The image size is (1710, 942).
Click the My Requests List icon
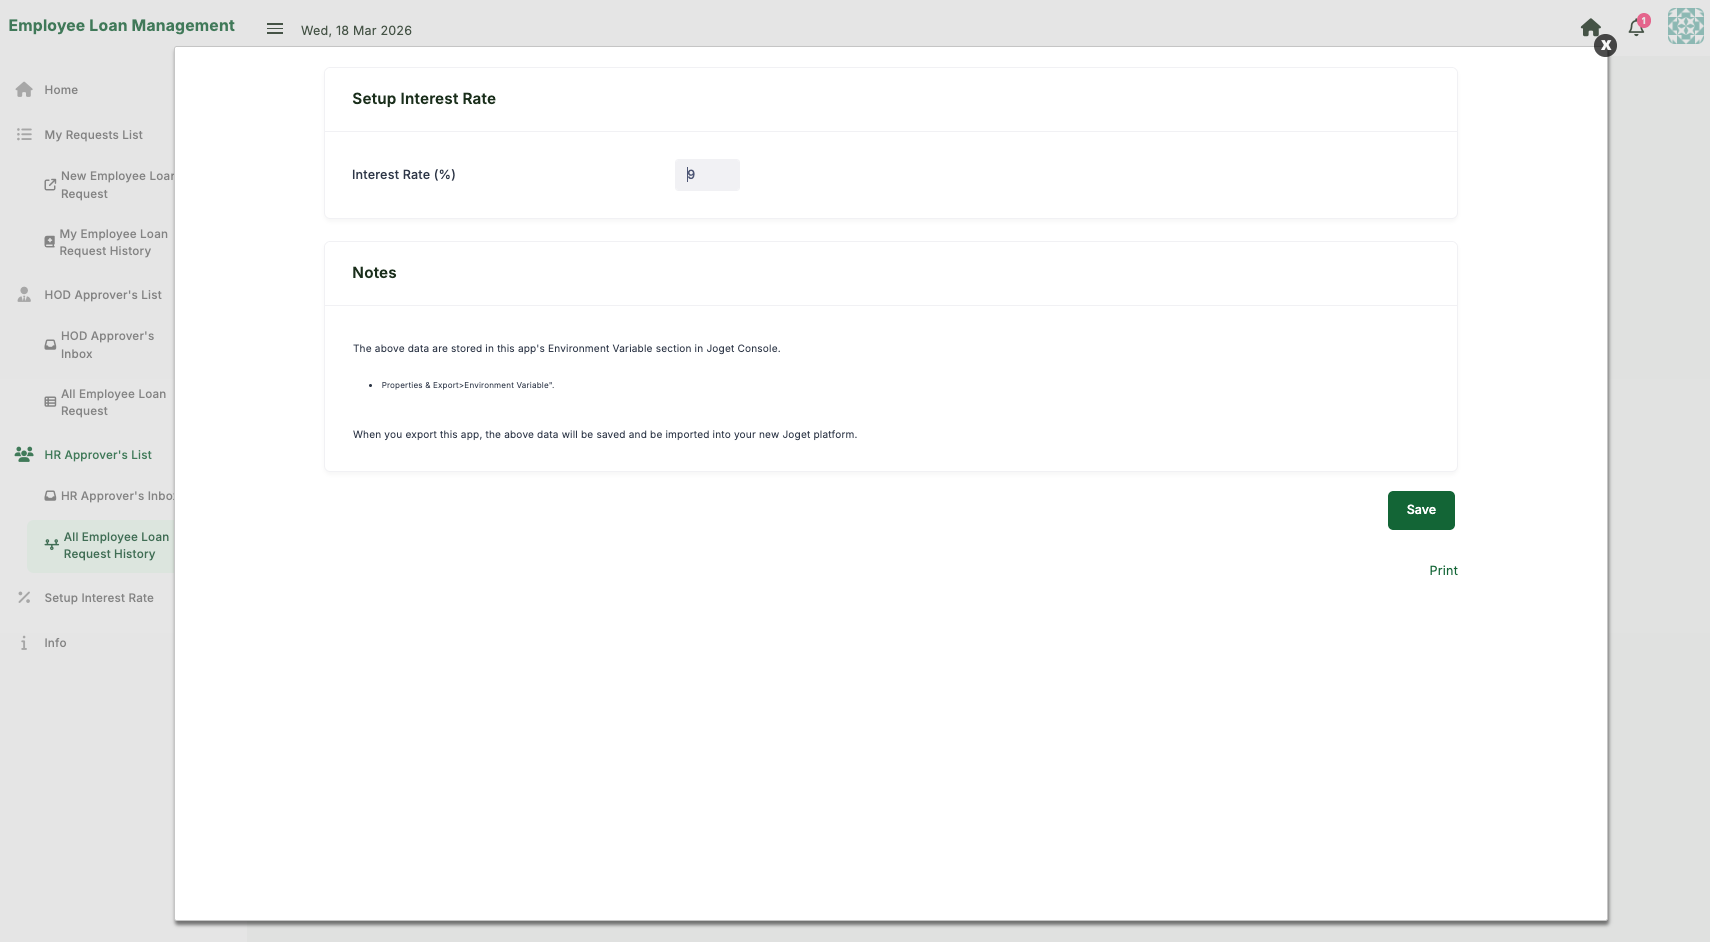pos(24,135)
